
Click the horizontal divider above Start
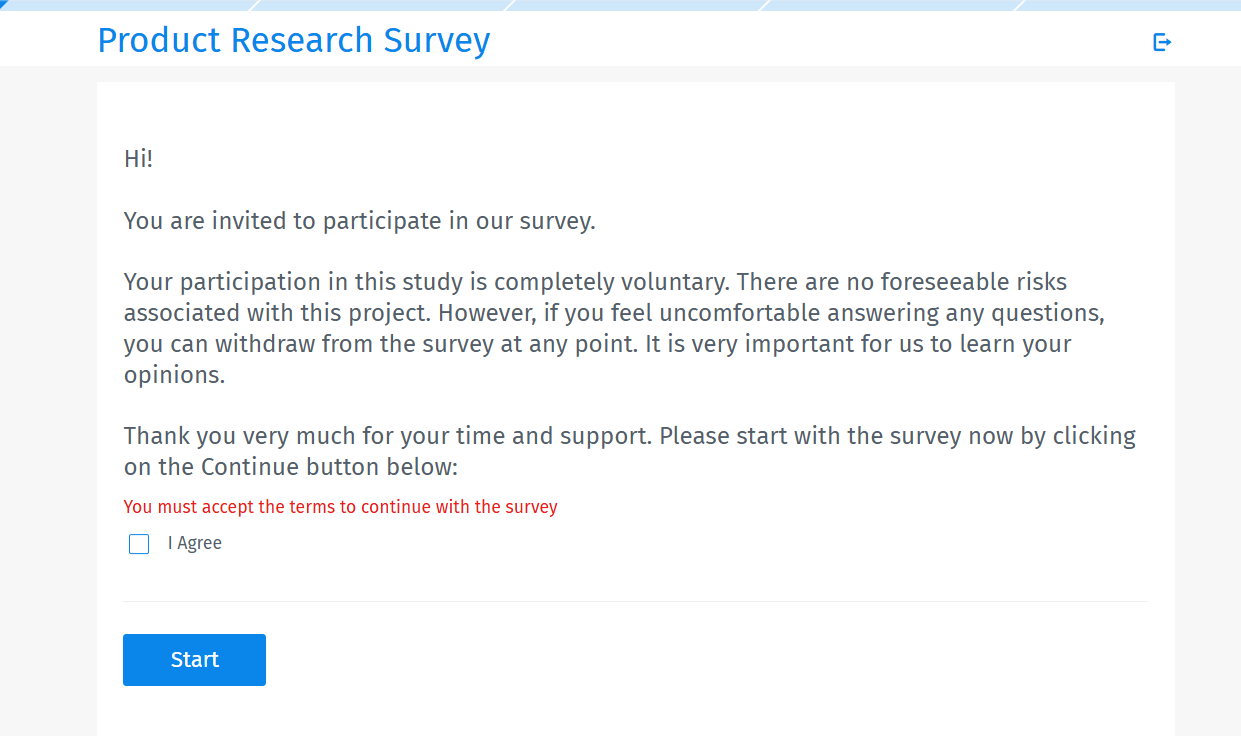click(x=635, y=600)
